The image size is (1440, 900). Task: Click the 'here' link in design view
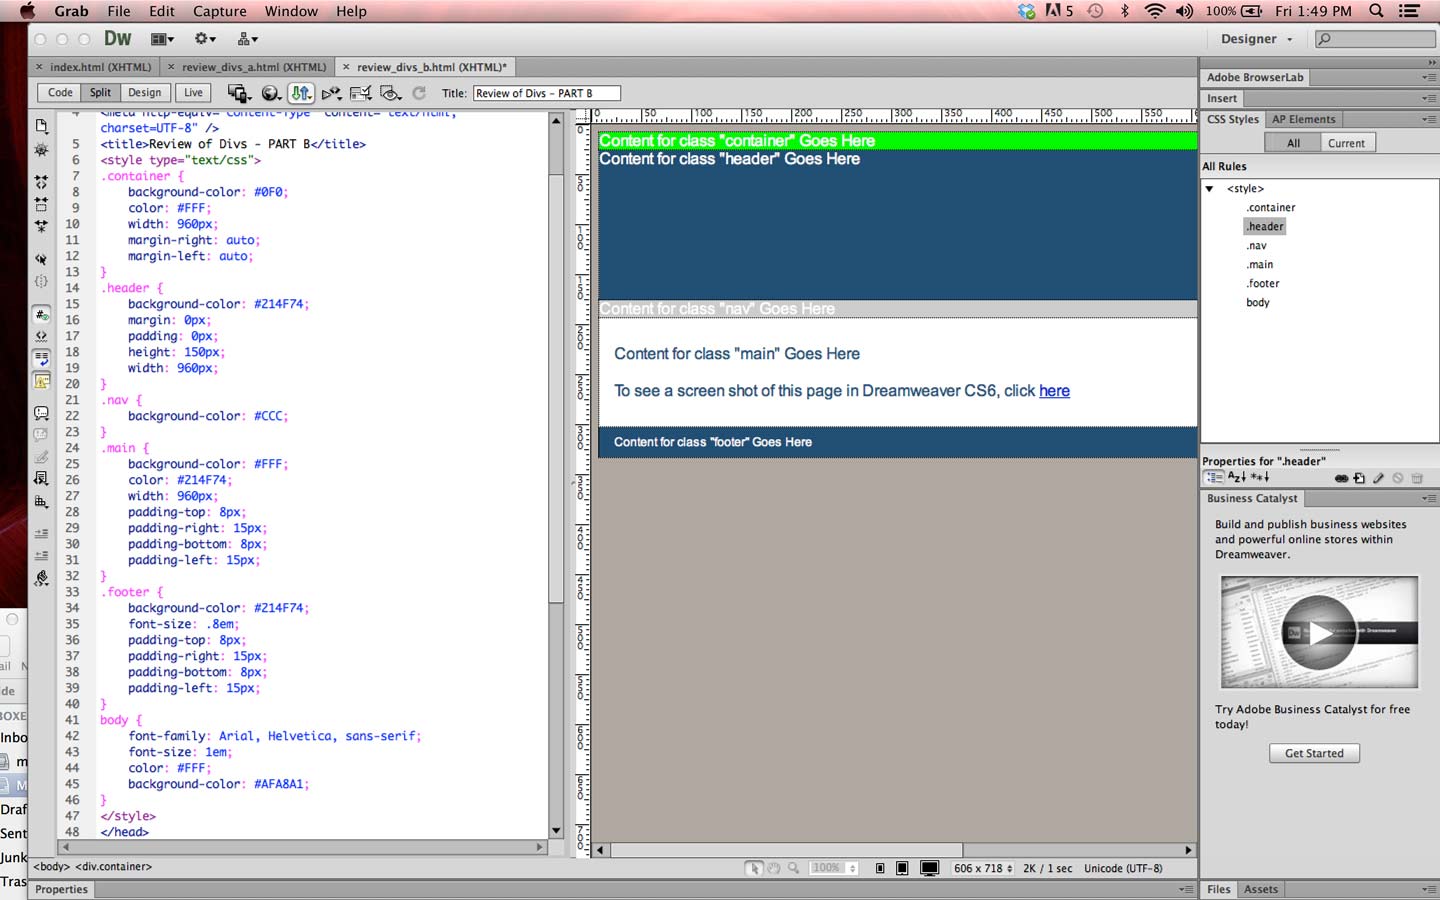click(x=1054, y=391)
